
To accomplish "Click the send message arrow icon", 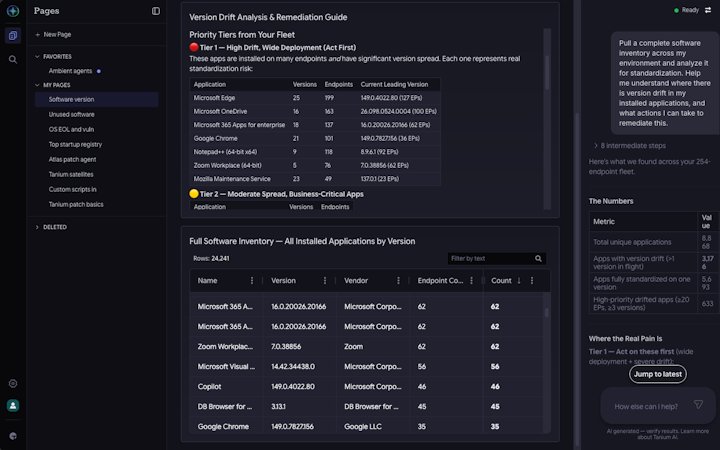I will coord(698,404).
